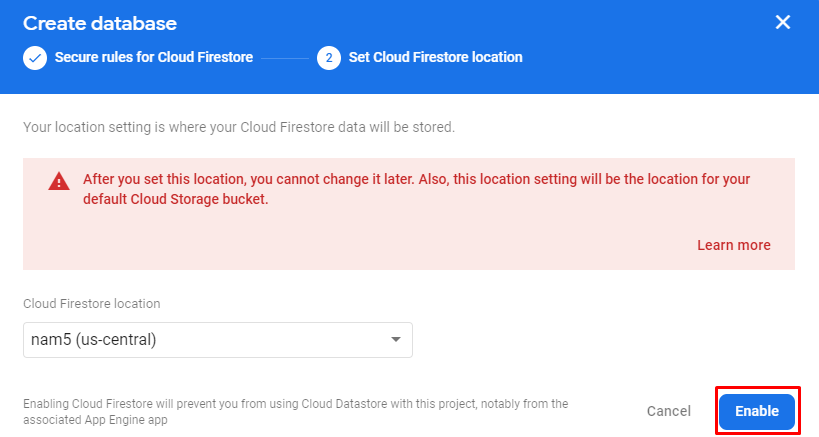Viewport: 819px width, 437px height.
Task: Click the 'Enabling Cloud Firestore will prevent' footer line
Action: pyautogui.click(x=296, y=404)
